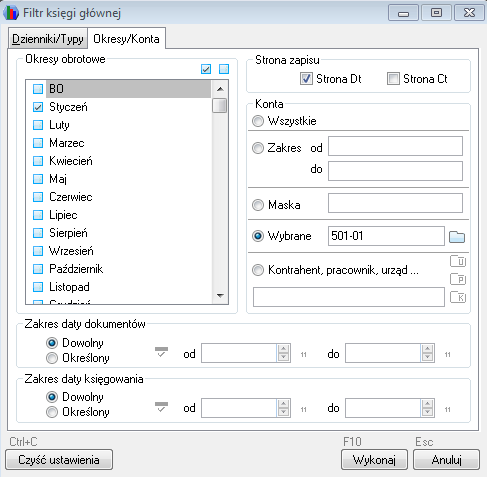Click the periods list scroll up arrow
This screenshot has width=487, height=477.
(220, 89)
